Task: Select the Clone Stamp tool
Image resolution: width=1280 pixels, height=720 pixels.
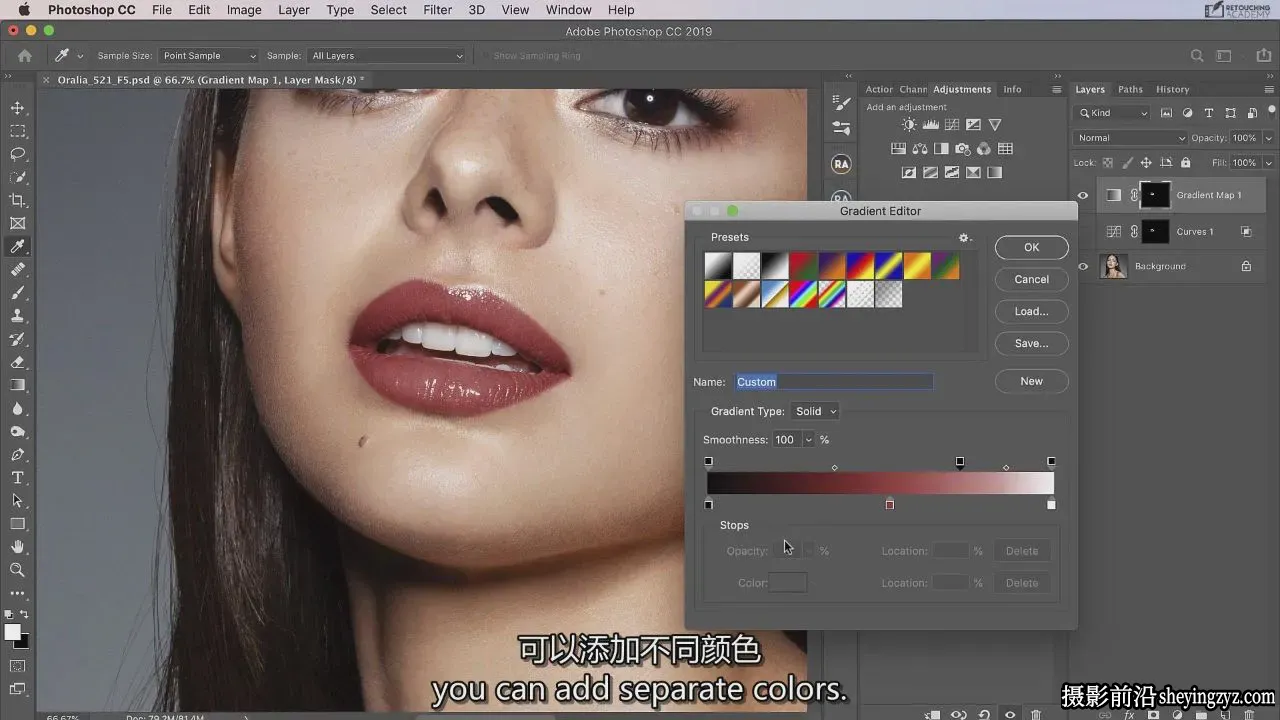Action: point(17,316)
